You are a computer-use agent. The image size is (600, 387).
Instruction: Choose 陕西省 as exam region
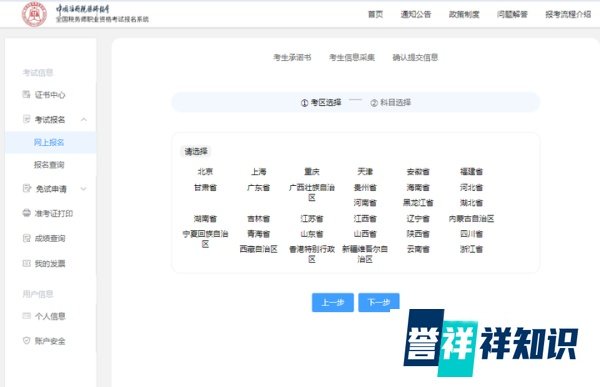click(x=418, y=234)
